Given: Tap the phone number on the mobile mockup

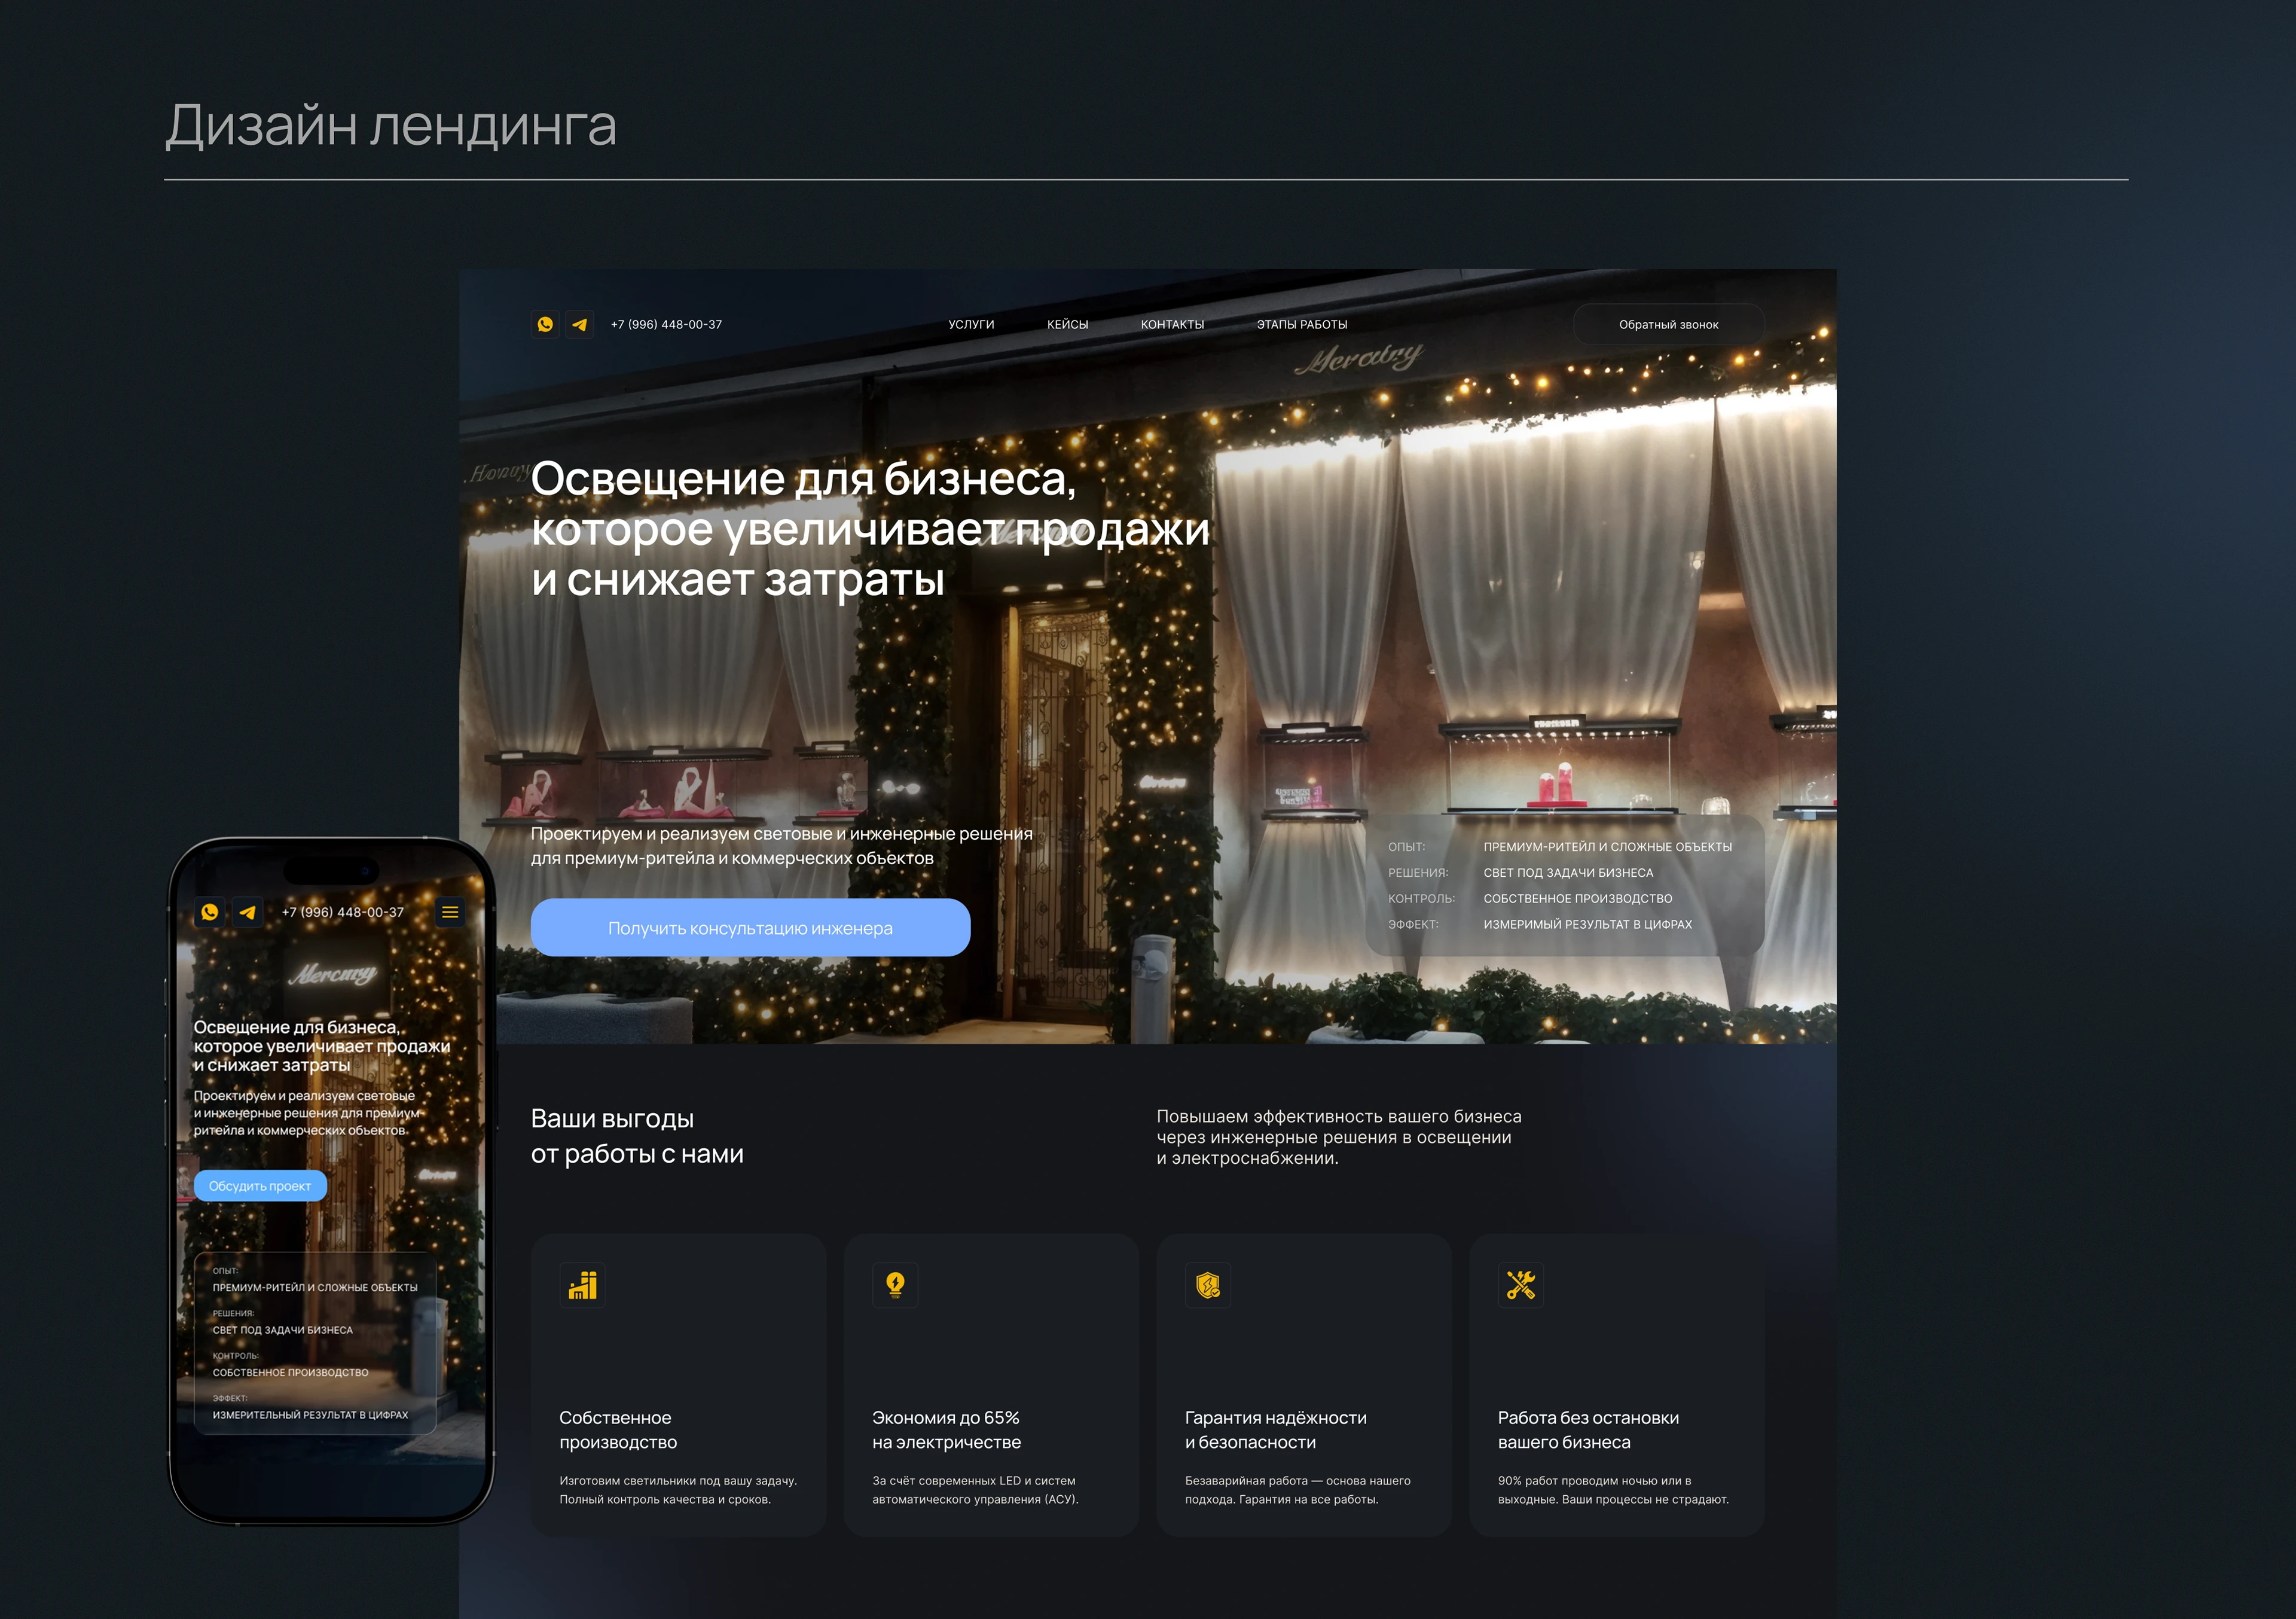Looking at the screenshot, I should (x=343, y=912).
